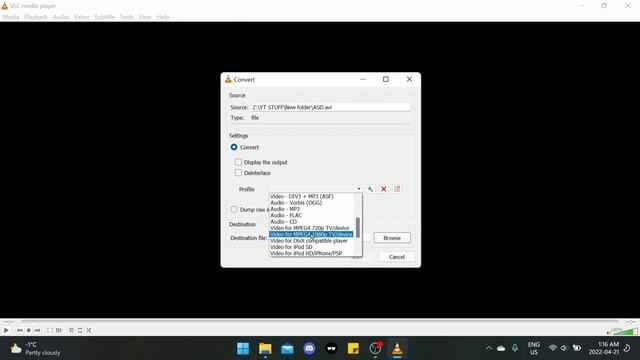Image resolution: width=640 pixels, height=360 pixels.
Task: Choose Audio - MP3 profile
Action: pos(285,209)
